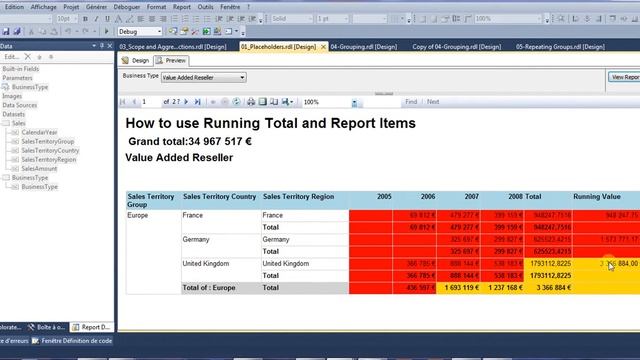640x360 pixels.
Task: Open Fenêtre Définition de code panel
Action: 72,341
